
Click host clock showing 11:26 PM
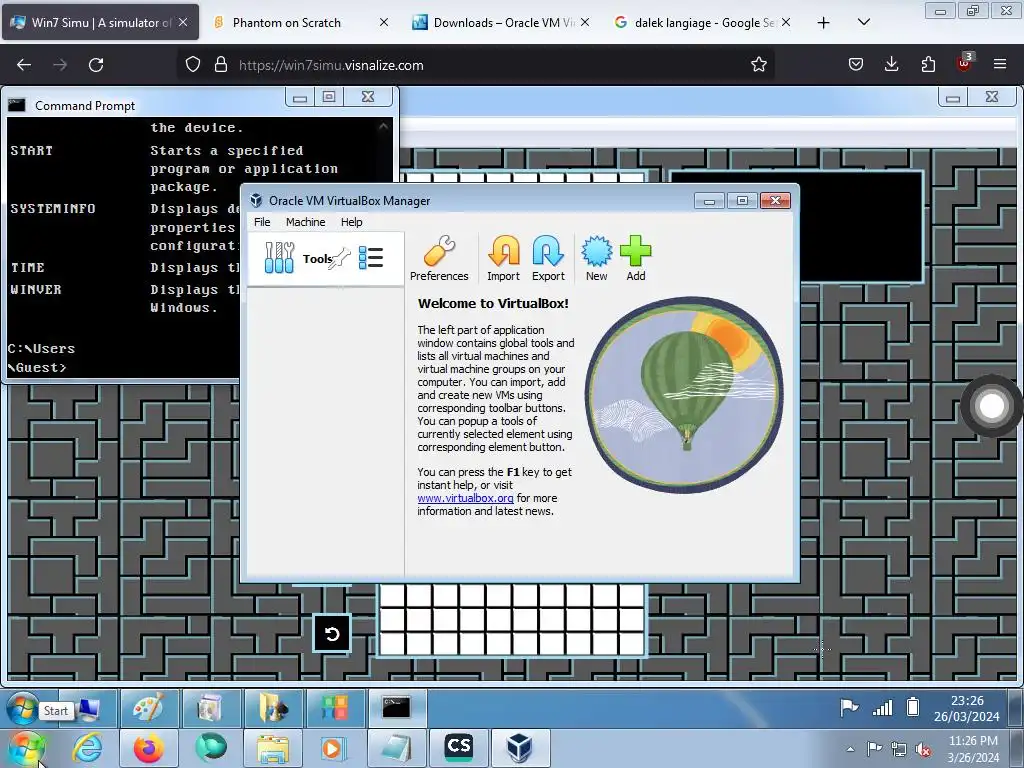click(x=972, y=749)
